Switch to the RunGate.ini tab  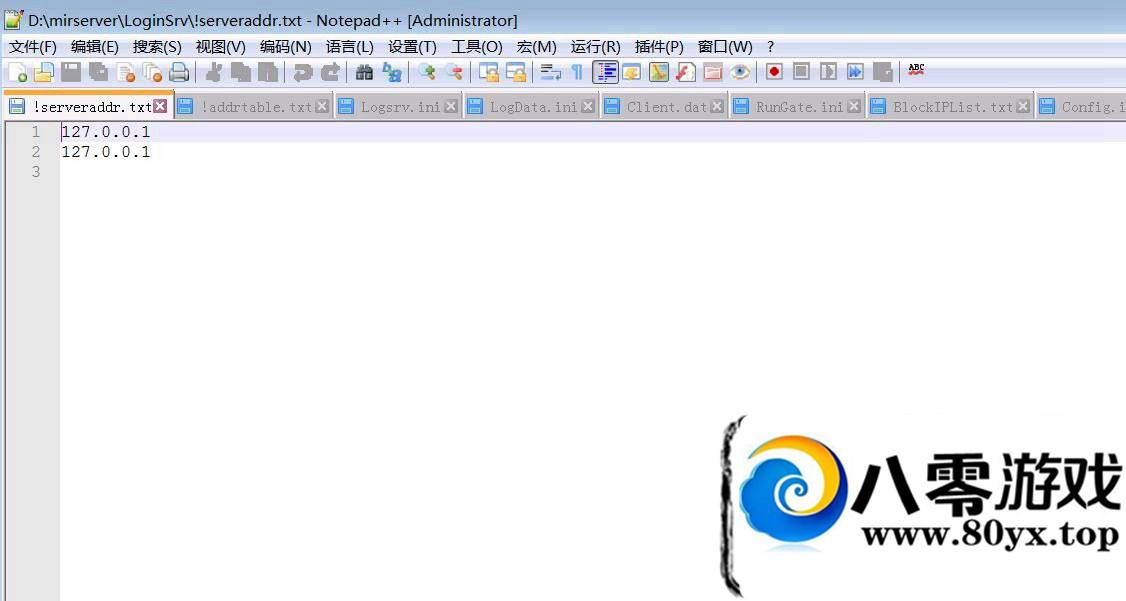799,107
